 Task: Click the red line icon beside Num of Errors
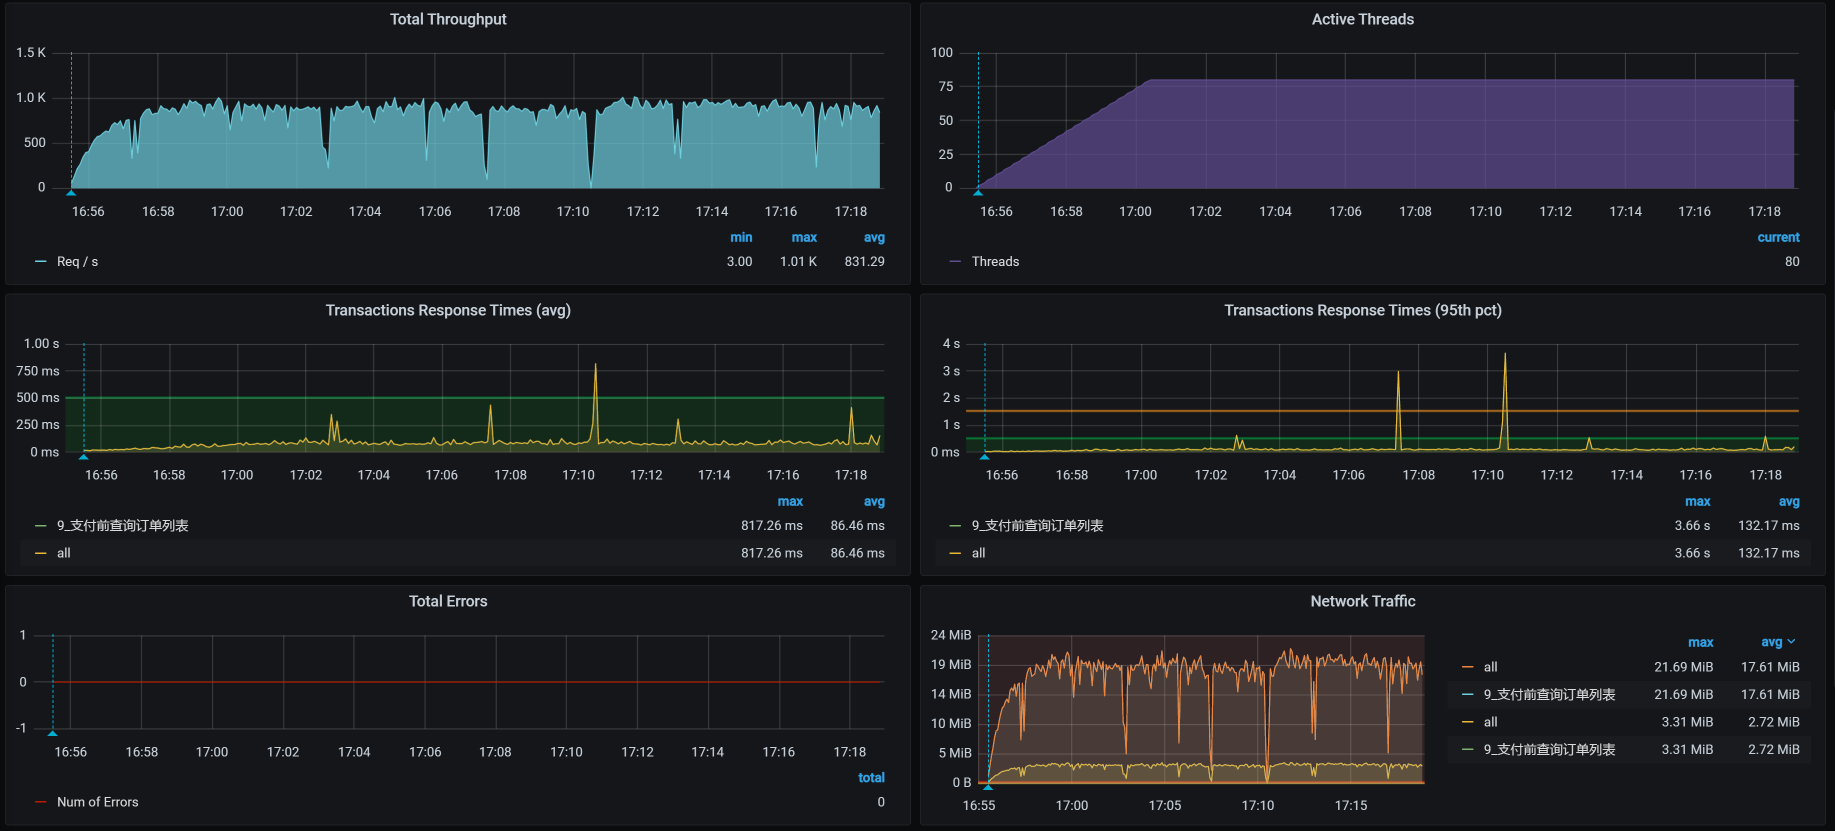click(x=41, y=802)
